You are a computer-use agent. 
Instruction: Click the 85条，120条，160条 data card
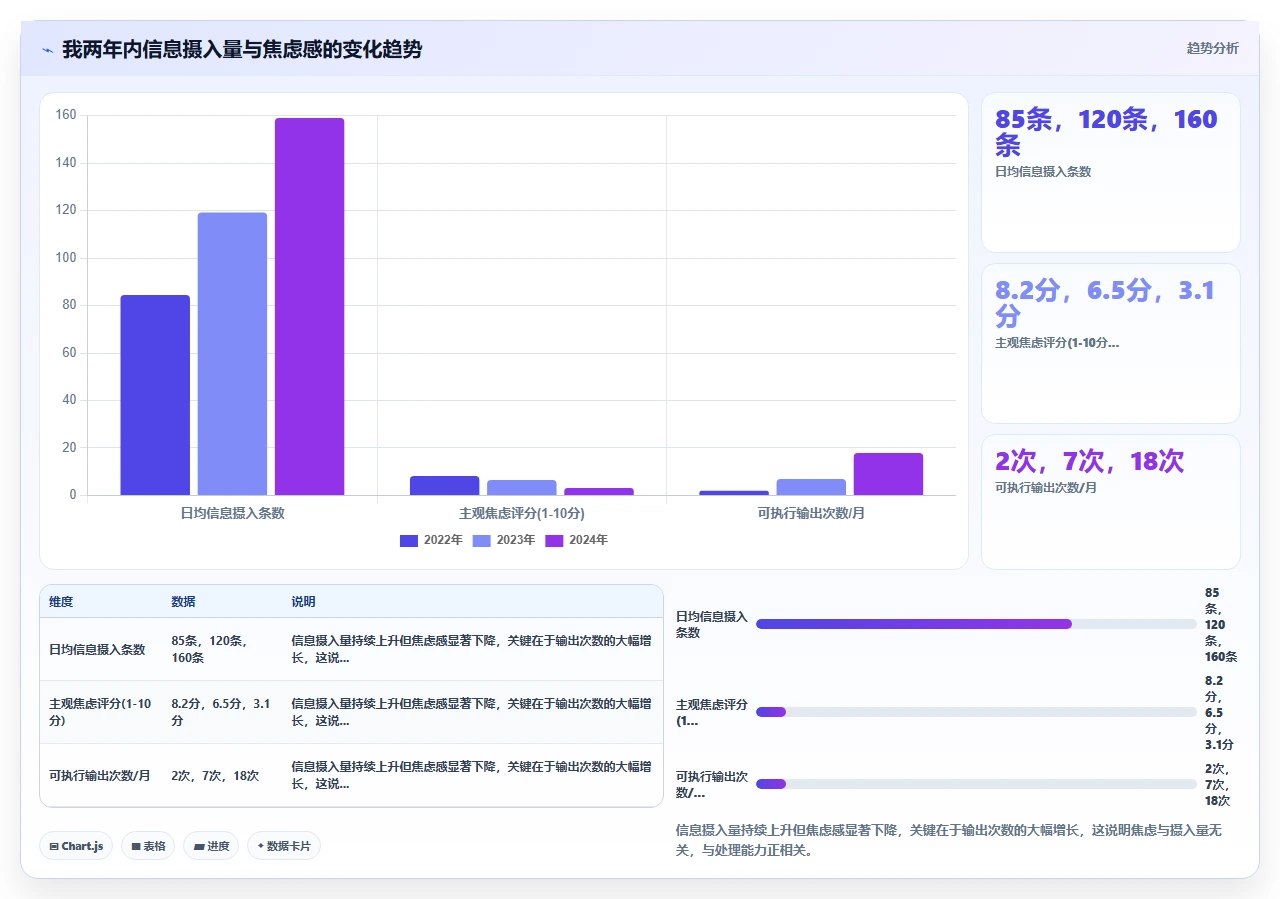pos(1111,172)
